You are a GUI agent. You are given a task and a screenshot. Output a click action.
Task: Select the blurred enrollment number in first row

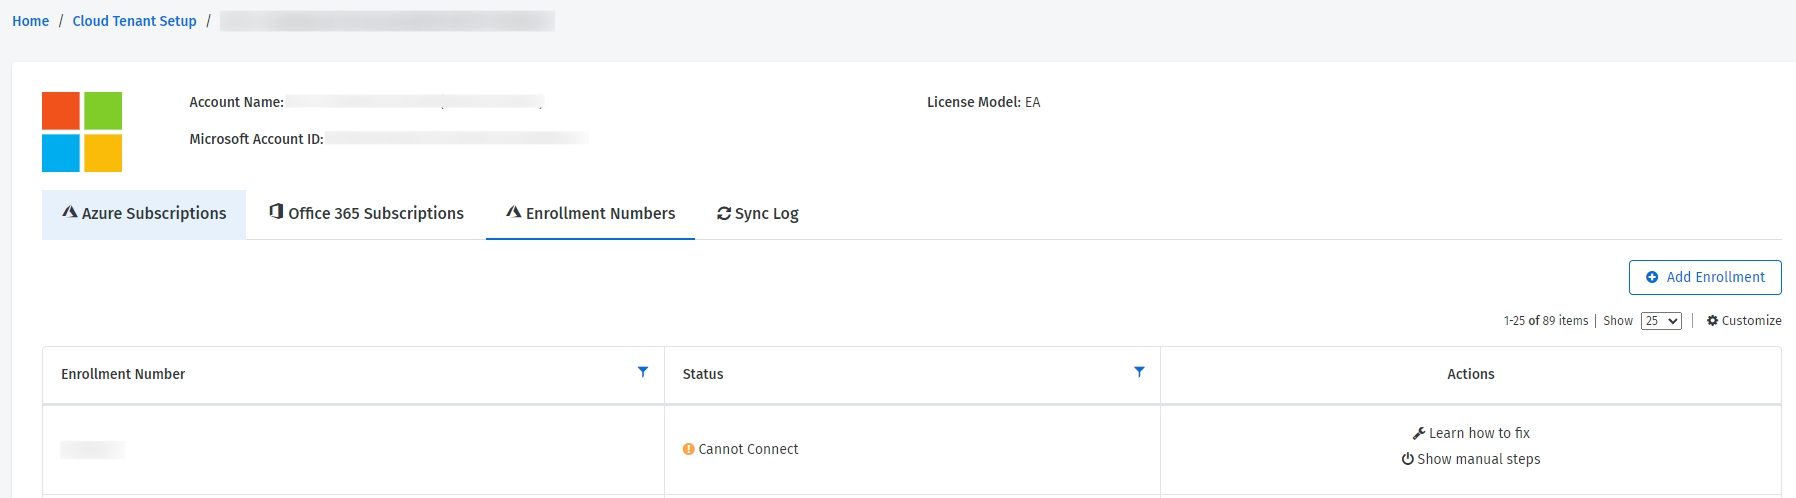coord(92,450)
